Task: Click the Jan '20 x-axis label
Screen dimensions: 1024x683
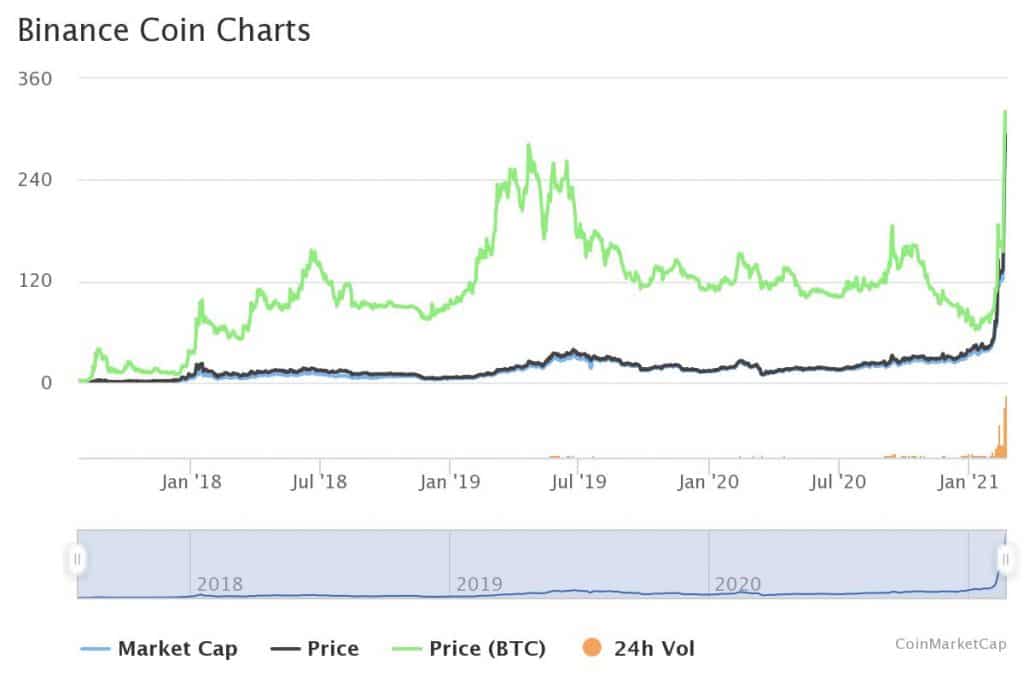Action: pos(709,483)
